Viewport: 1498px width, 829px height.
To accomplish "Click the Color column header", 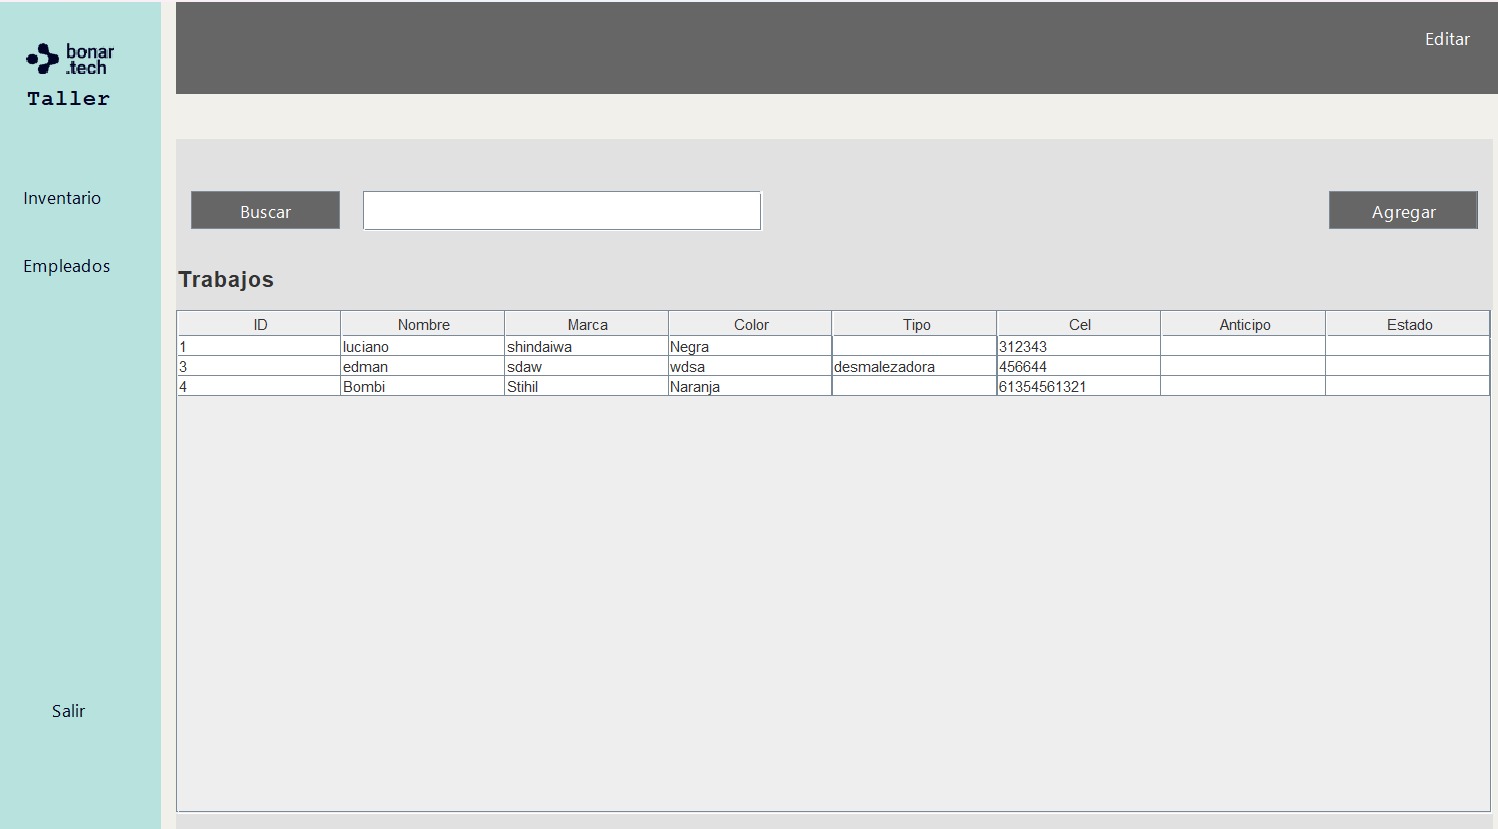I will click(x=751, y=323).
